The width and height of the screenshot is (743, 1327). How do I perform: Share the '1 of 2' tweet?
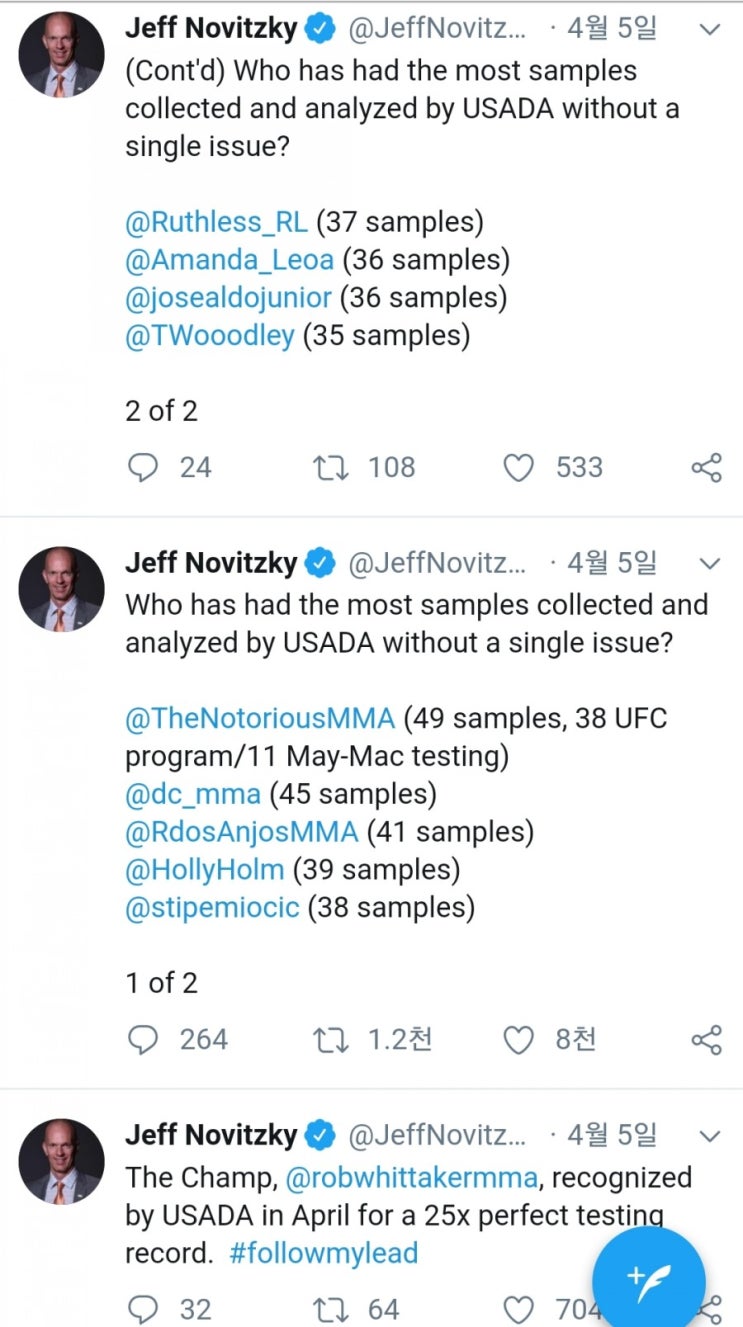coord(706,1040)
